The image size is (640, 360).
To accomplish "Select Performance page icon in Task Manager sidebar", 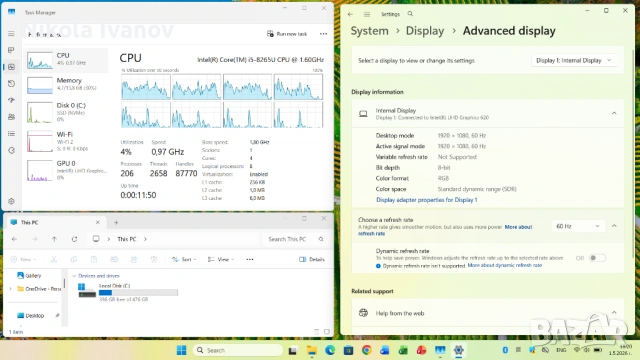I will (11, 67).
